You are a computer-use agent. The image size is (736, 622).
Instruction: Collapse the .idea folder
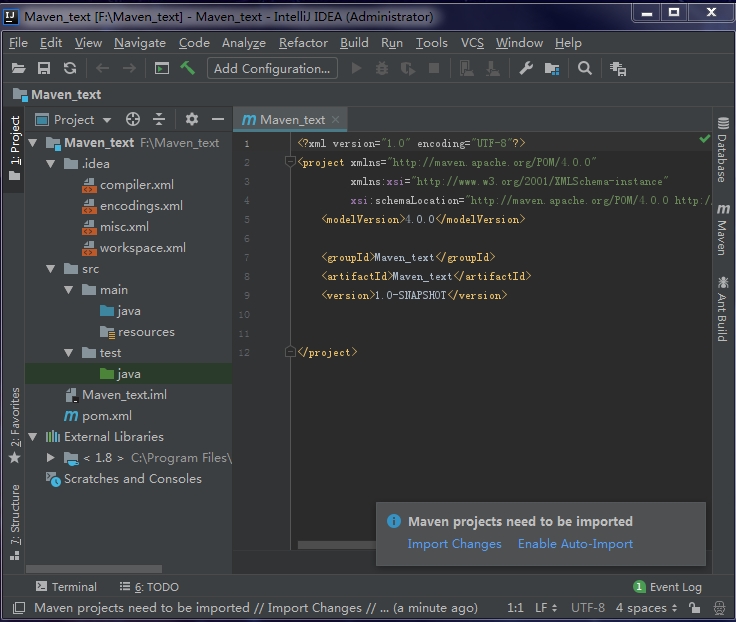click(x=51, y=164)
